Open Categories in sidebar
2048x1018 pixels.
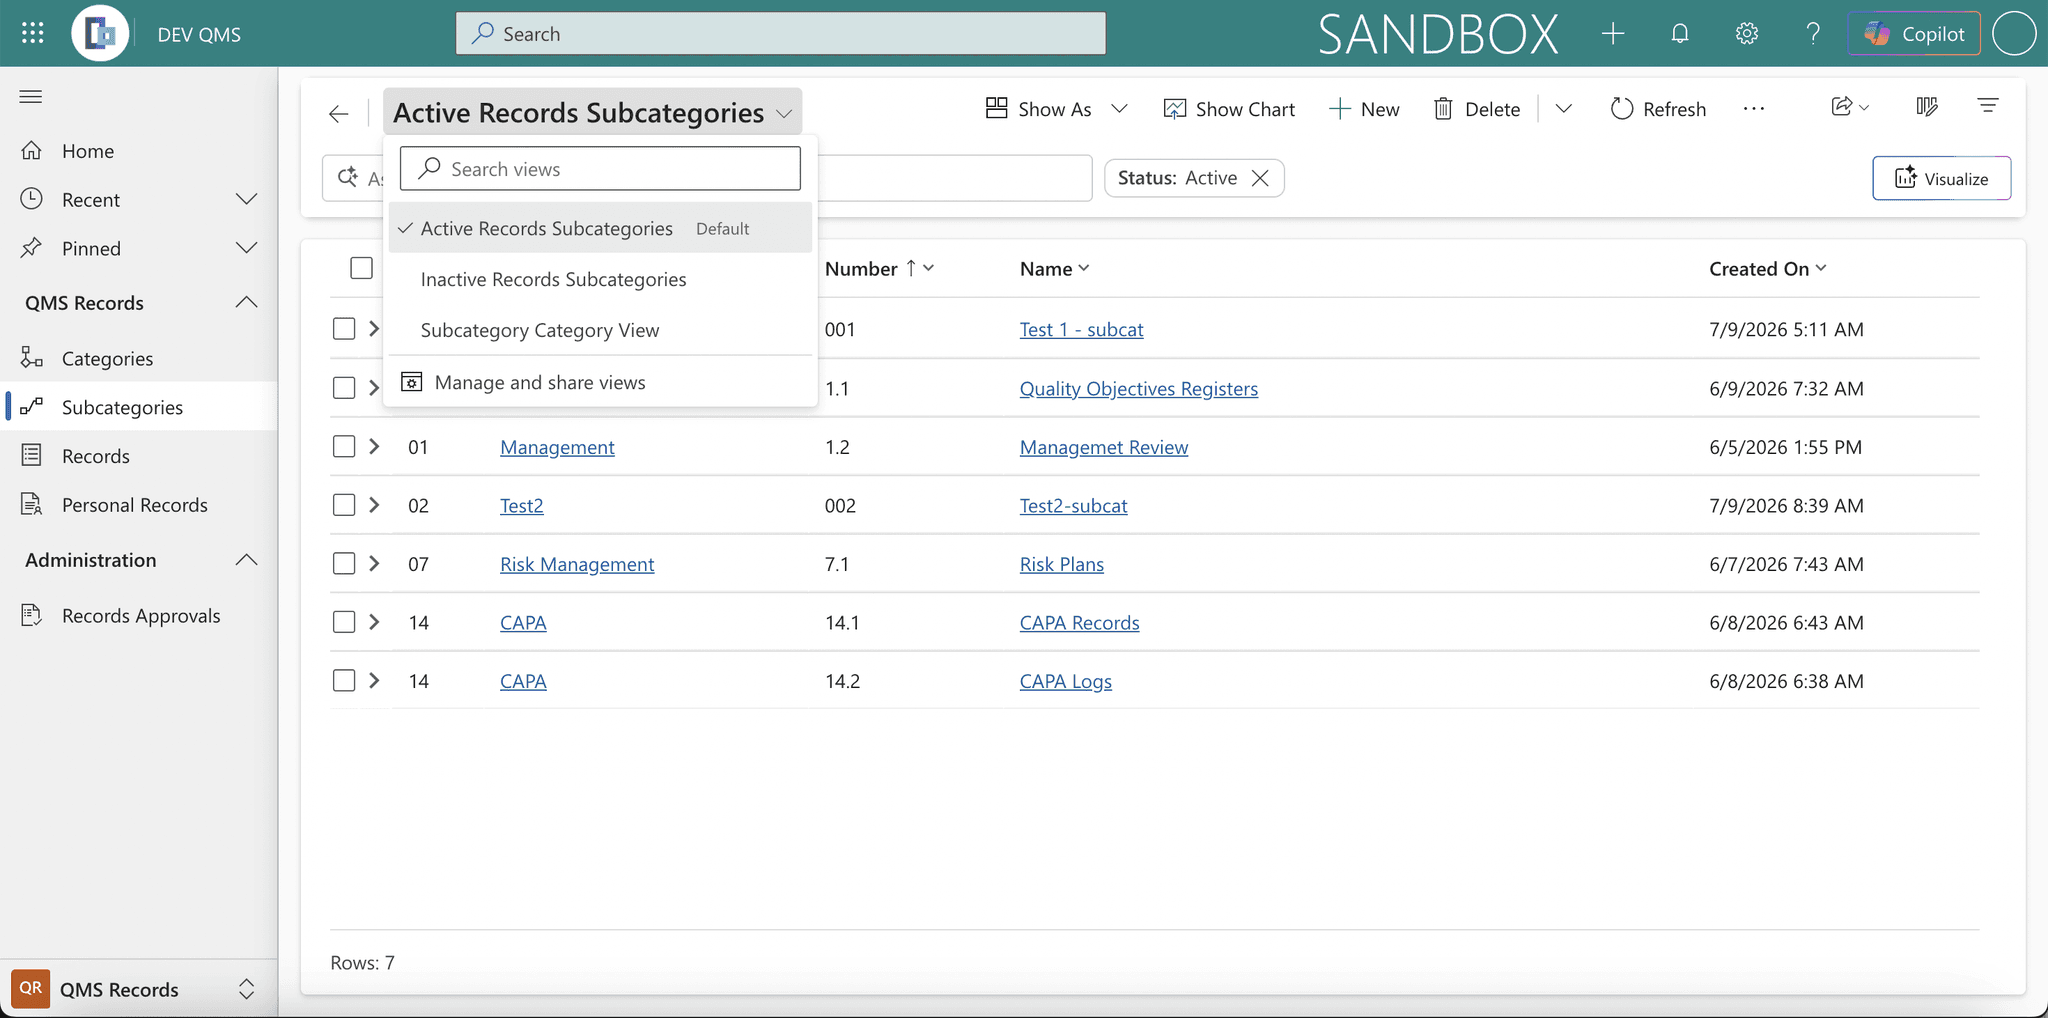point(139,358)
